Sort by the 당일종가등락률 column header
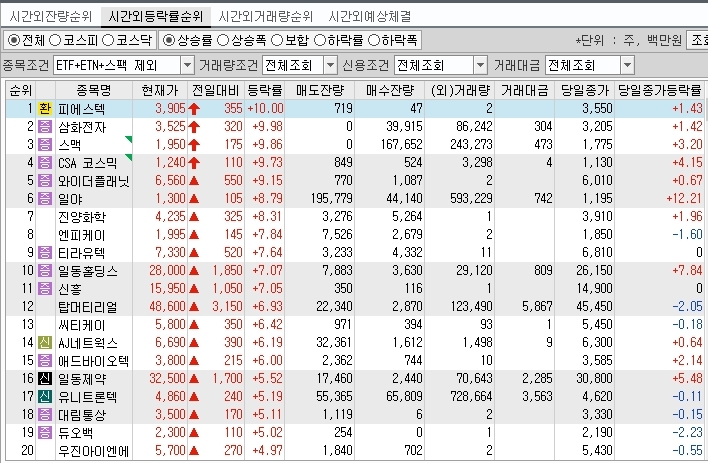This screenshot has width=708, height=463. [x=659, y=90]
